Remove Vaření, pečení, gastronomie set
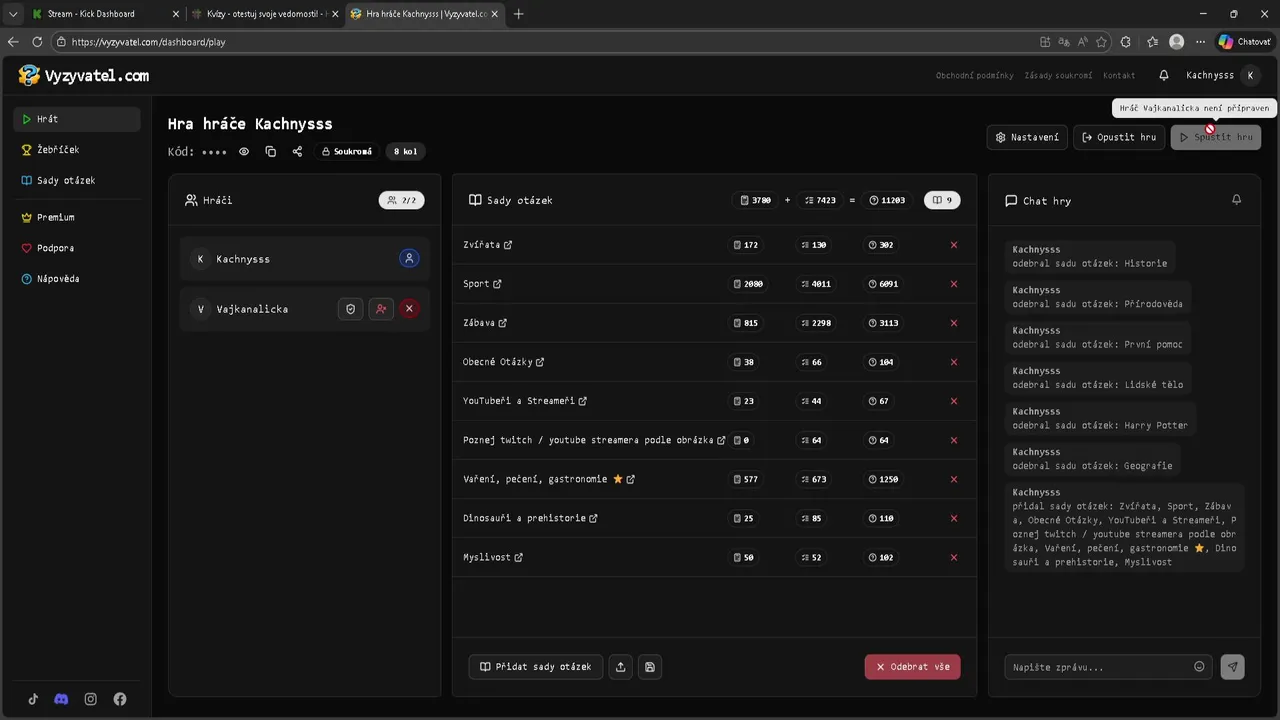 [954, 479]
